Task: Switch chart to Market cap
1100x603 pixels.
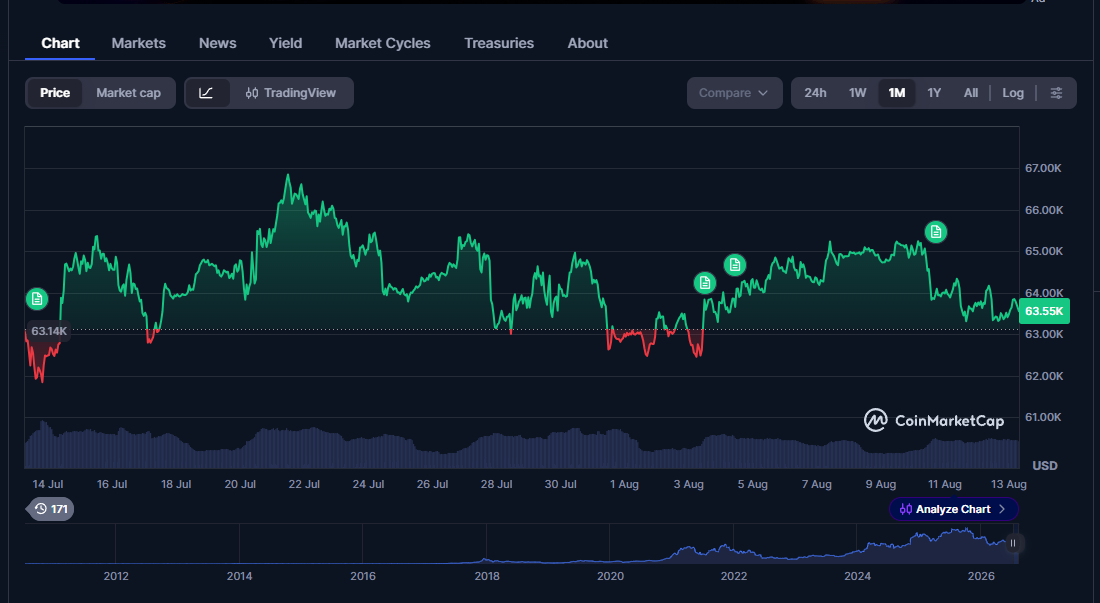Action: coord(128,93)
